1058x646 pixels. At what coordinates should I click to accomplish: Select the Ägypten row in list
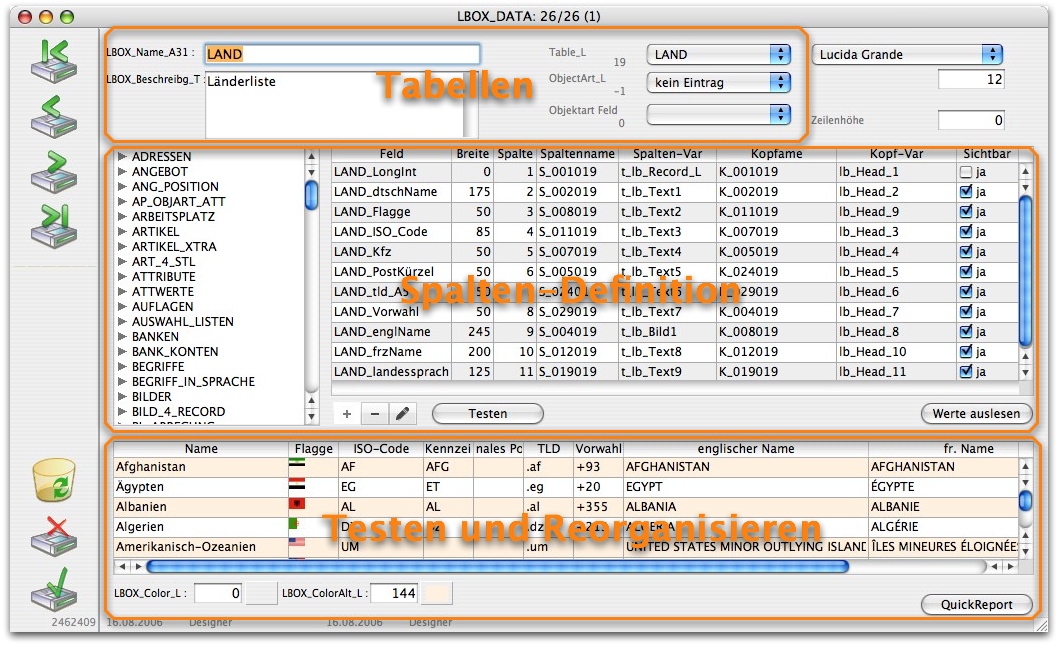pyautogui.click(x=565, y=487)
